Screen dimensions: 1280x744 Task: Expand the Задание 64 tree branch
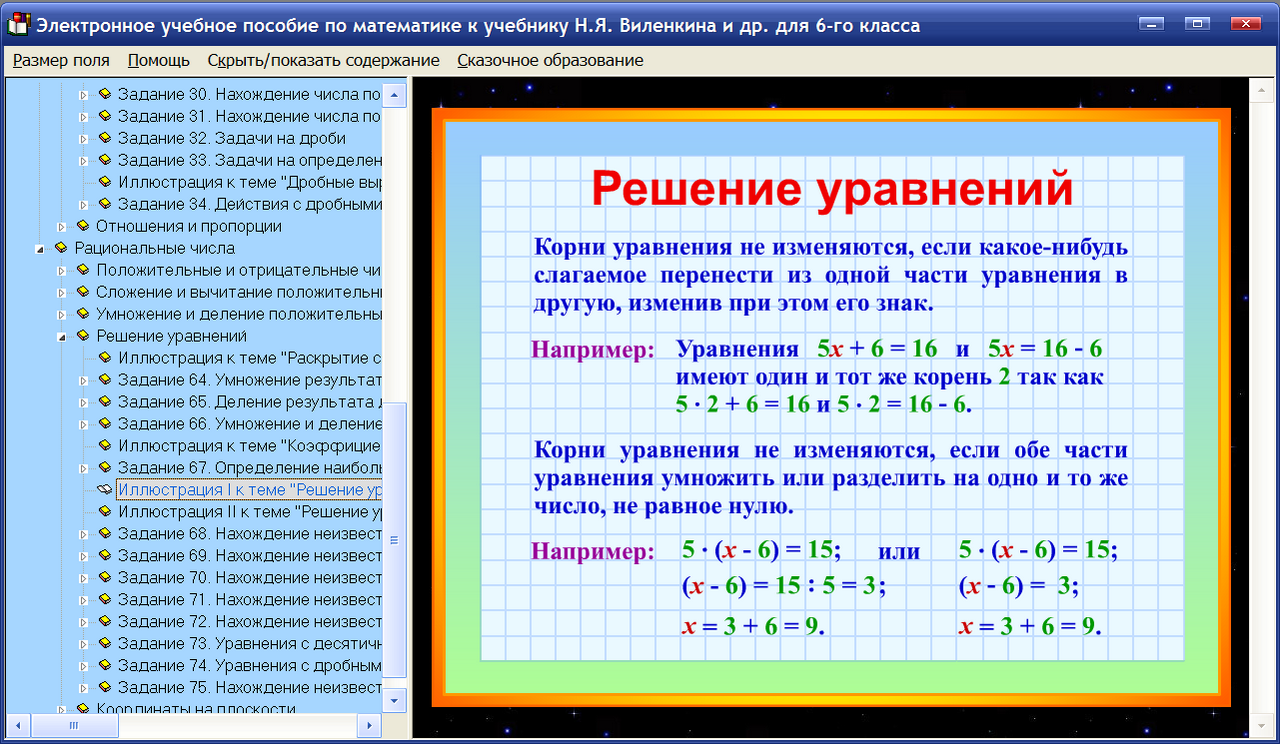pos(84,379)
